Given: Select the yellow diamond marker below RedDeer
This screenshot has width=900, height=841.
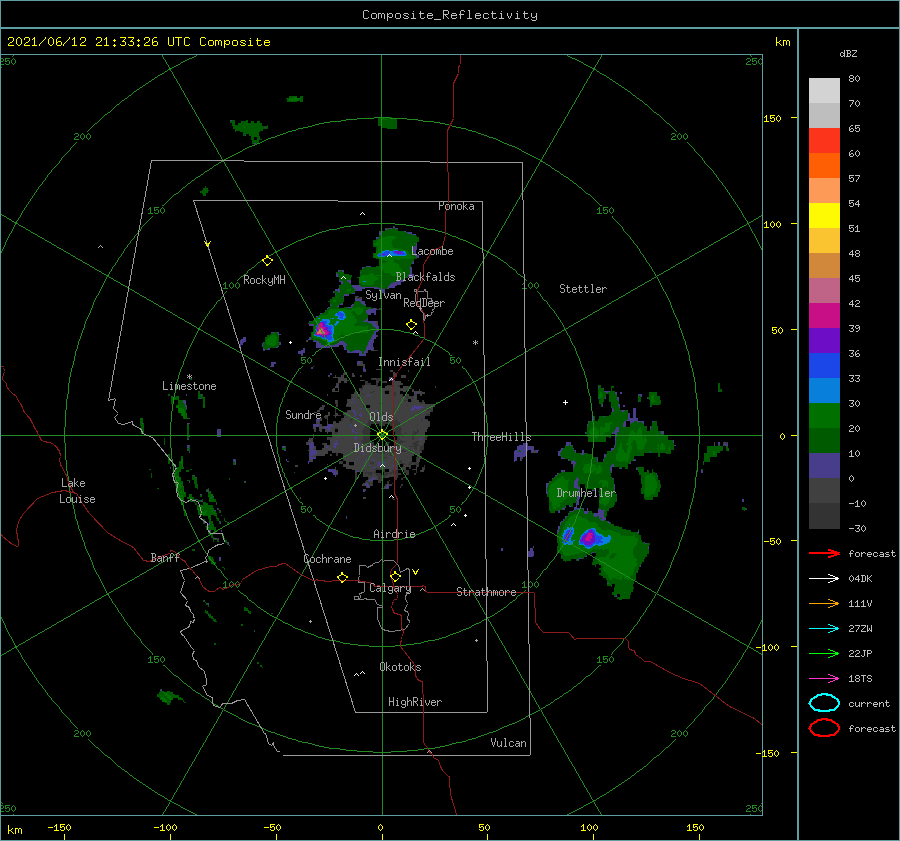Looking at the screenshot, I should tap(411, 325).
